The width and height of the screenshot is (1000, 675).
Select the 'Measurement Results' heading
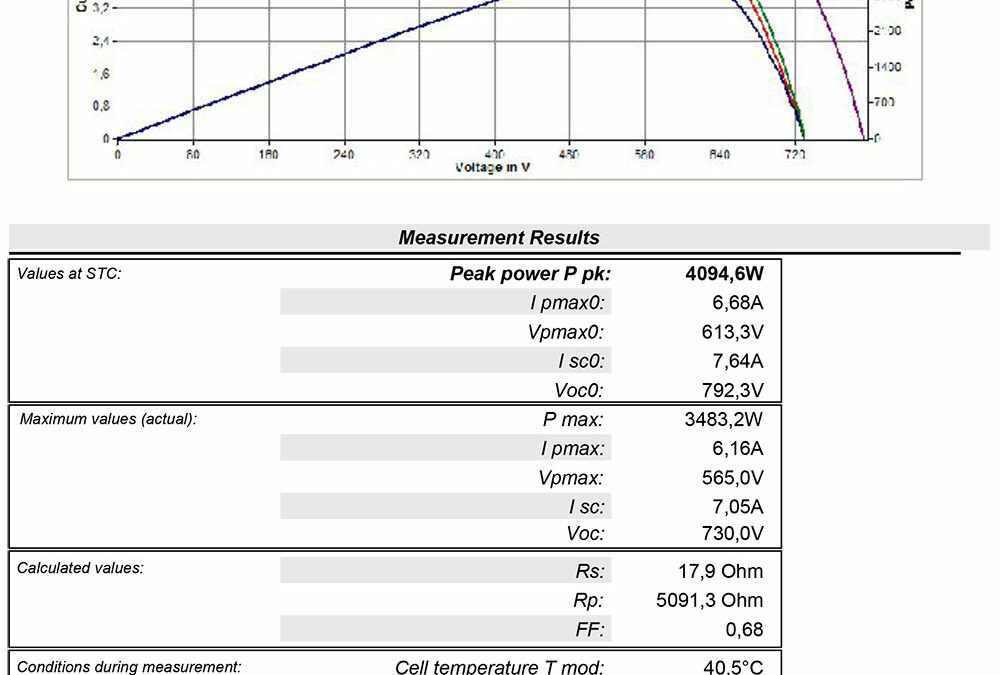pos(499,237)
